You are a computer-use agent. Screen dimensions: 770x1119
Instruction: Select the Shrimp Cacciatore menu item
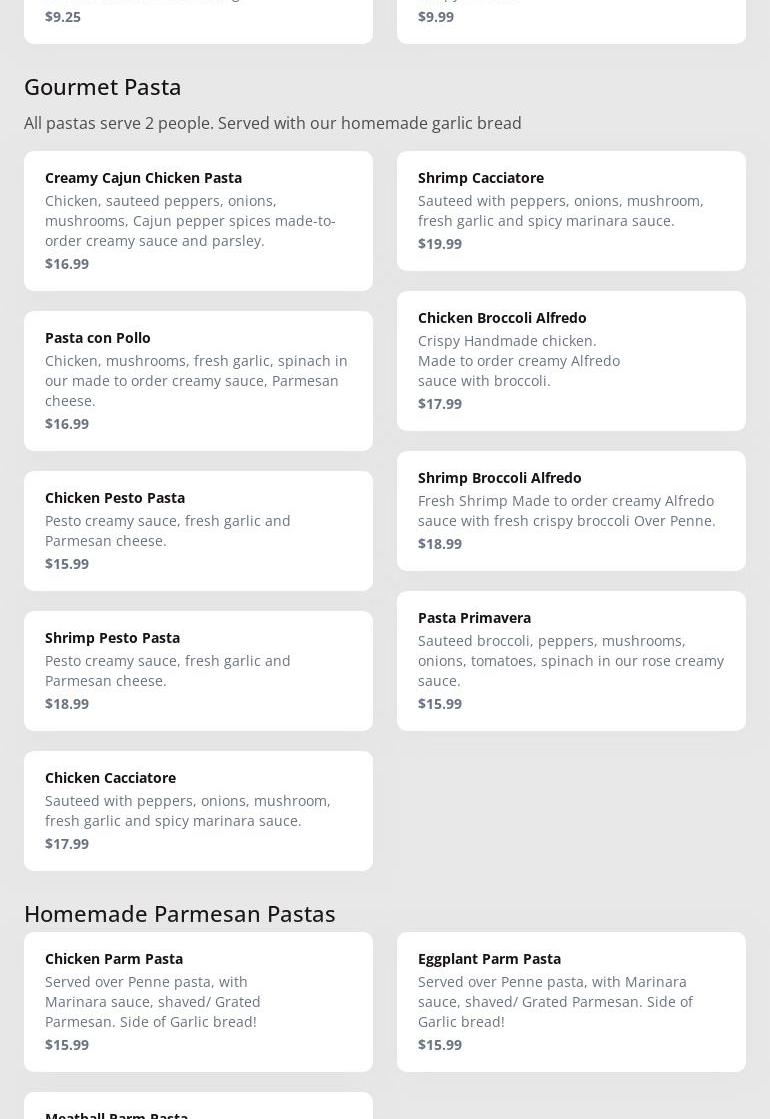(x=571, y=210)
